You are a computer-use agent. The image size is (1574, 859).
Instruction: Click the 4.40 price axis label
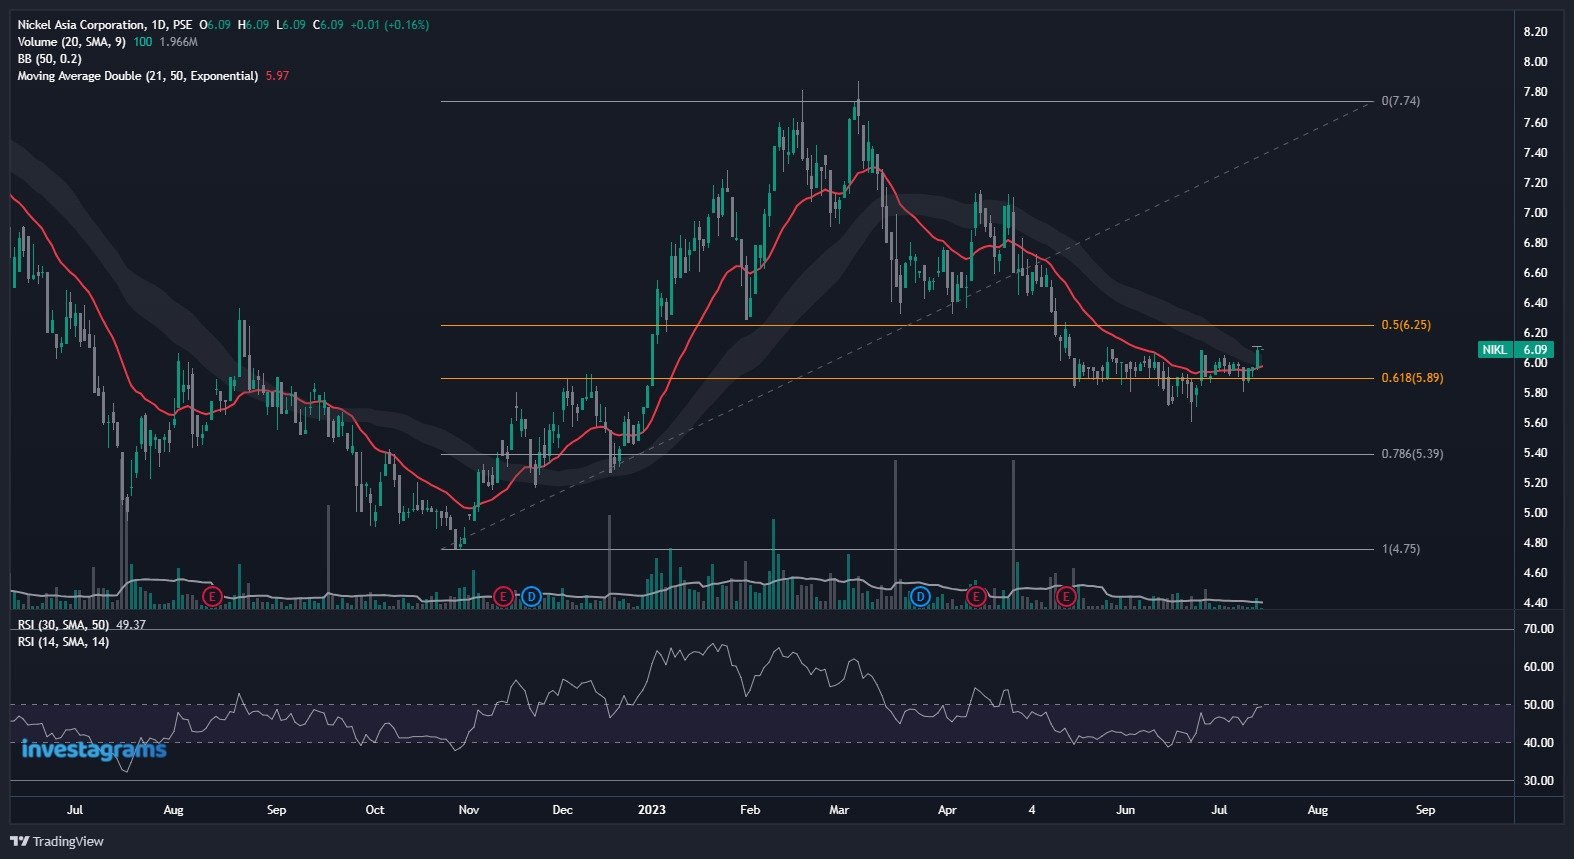pyautogui.click(x=1535, y=603)
